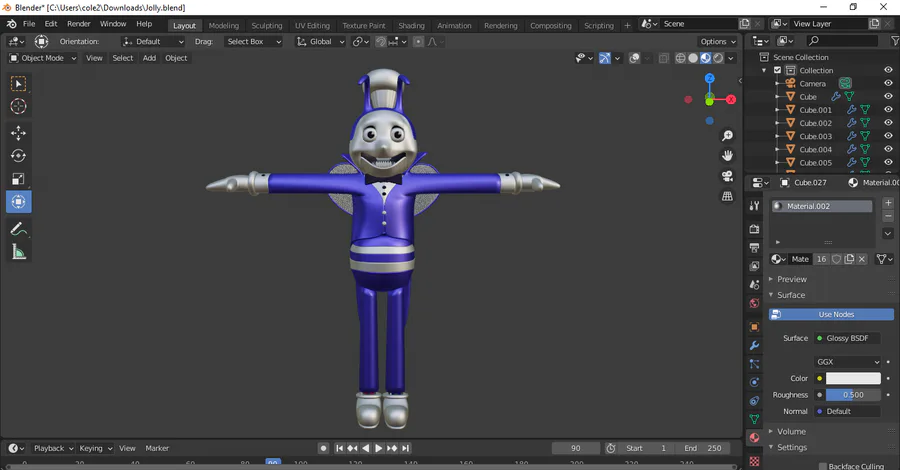Screen dimensions: 900x470
Task: Add a material slot with plus button
Action: click(x=888, y=203)
